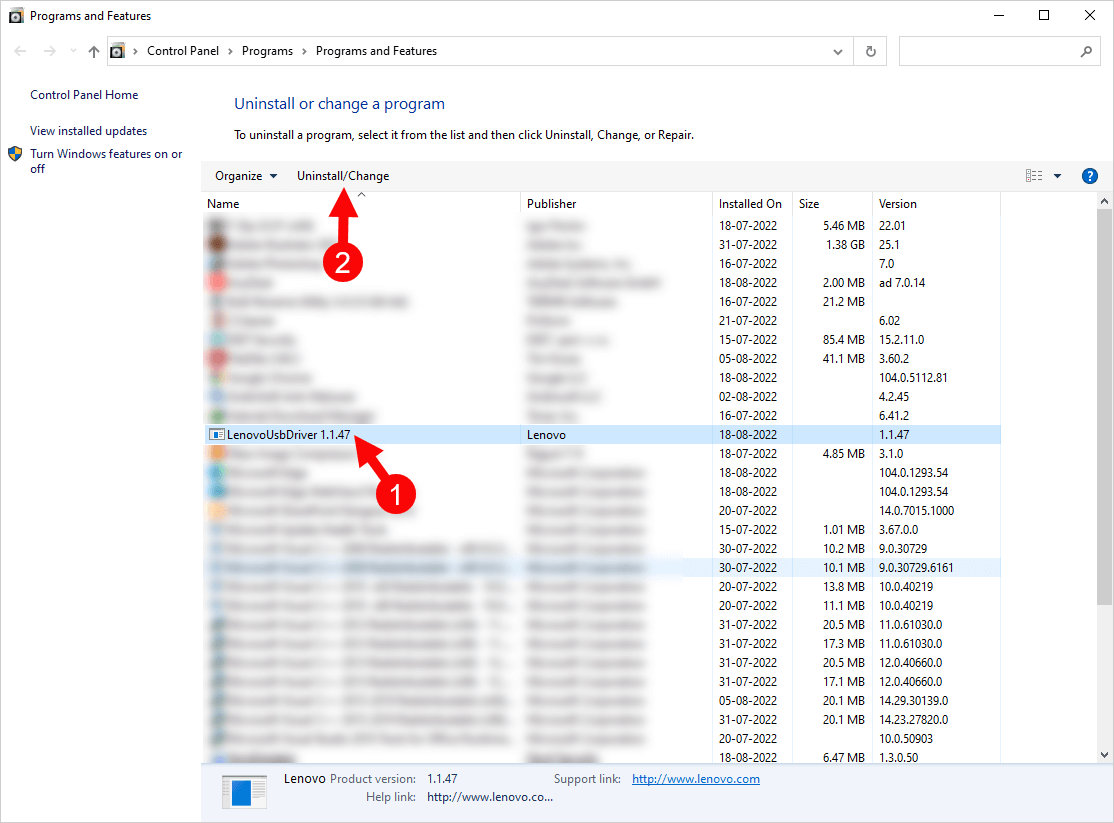Viewport: 1114px width, 823px height.
Task: Click View installed updates link
Action: [x=88, y=131]
